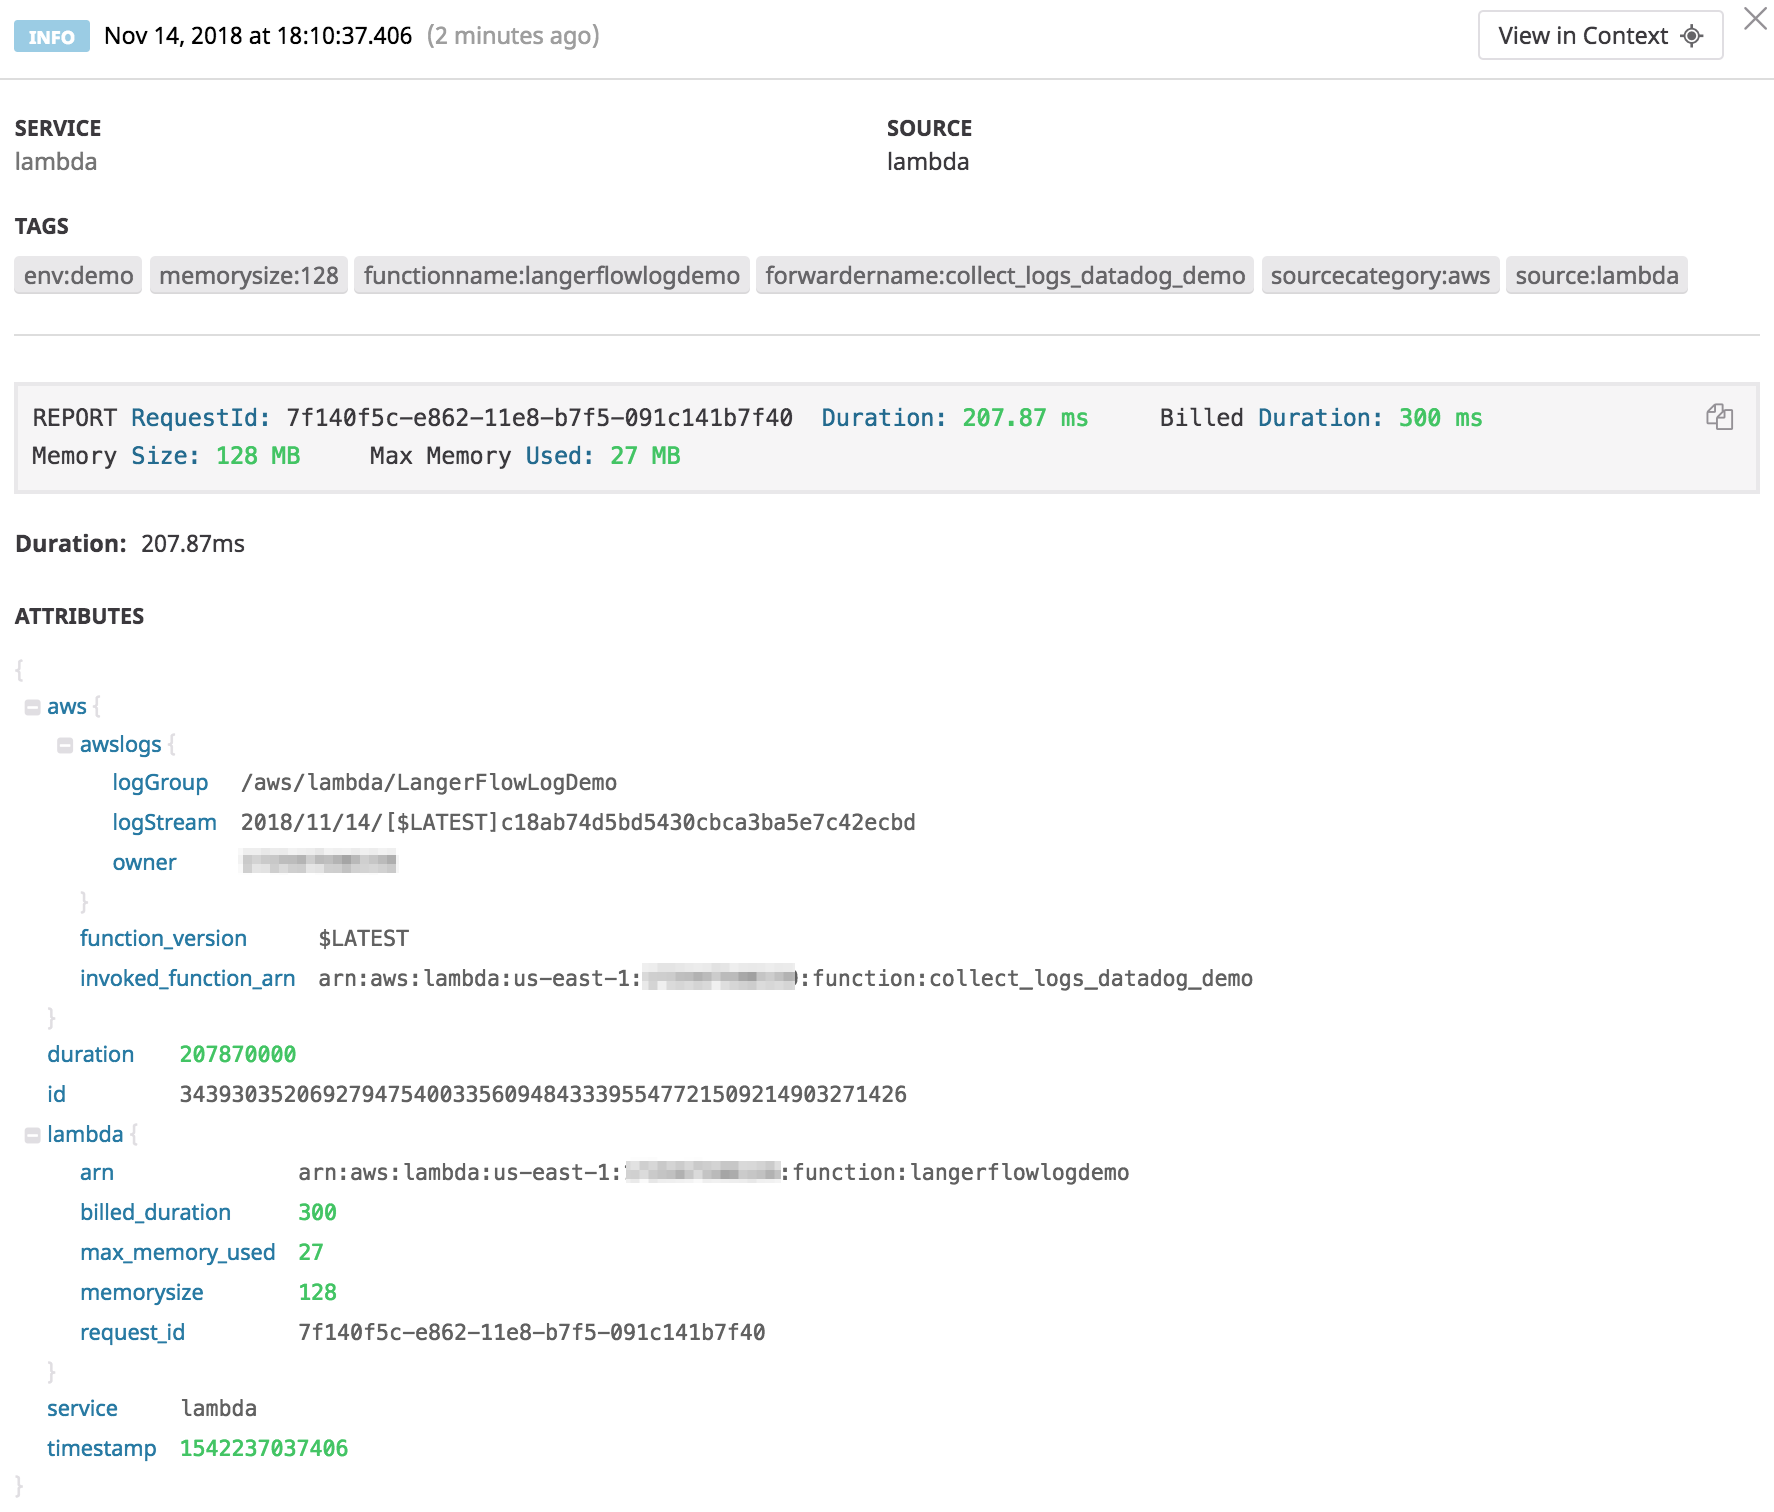Screen dimensions: 1774x1512
Task: Collapse the aws attributes object
Action: (x=33, y=705)
